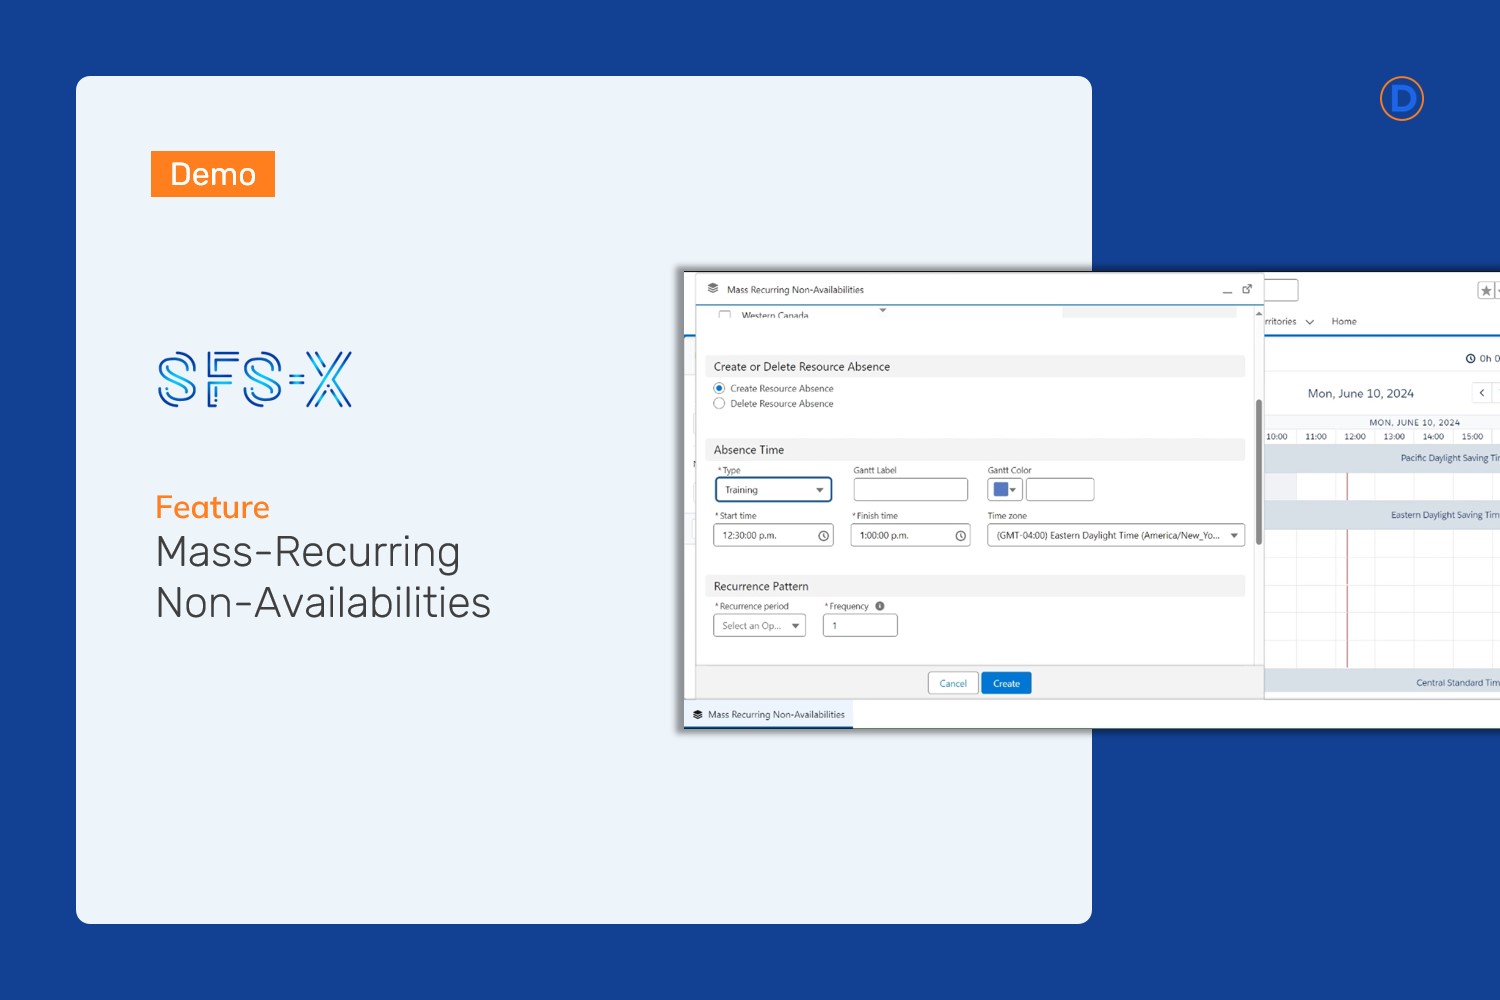
Task: Click the Finish time clock icon
Action: (961, 536)
